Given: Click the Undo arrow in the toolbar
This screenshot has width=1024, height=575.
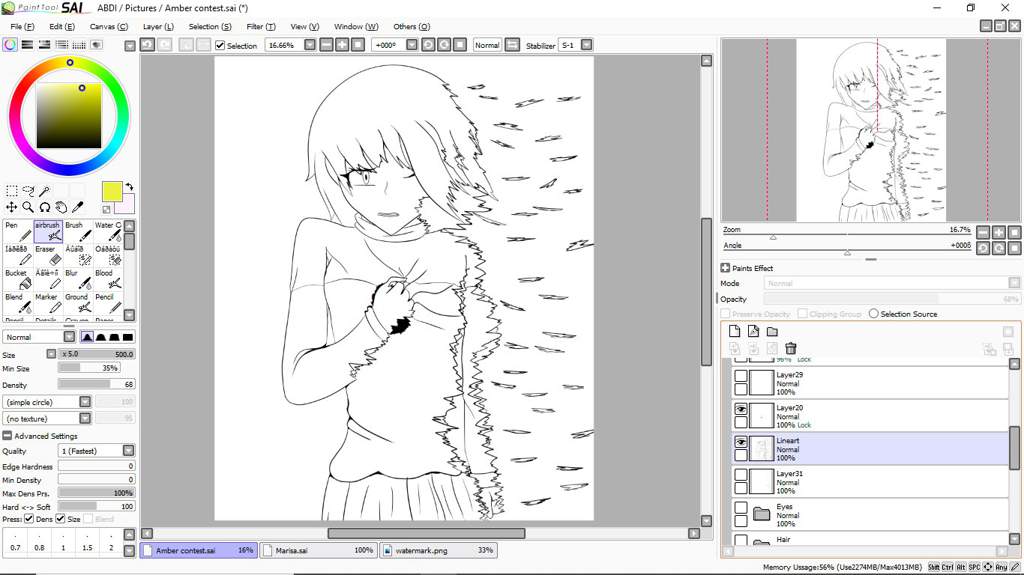Looking at the screenshot, I should coord(148,45).
